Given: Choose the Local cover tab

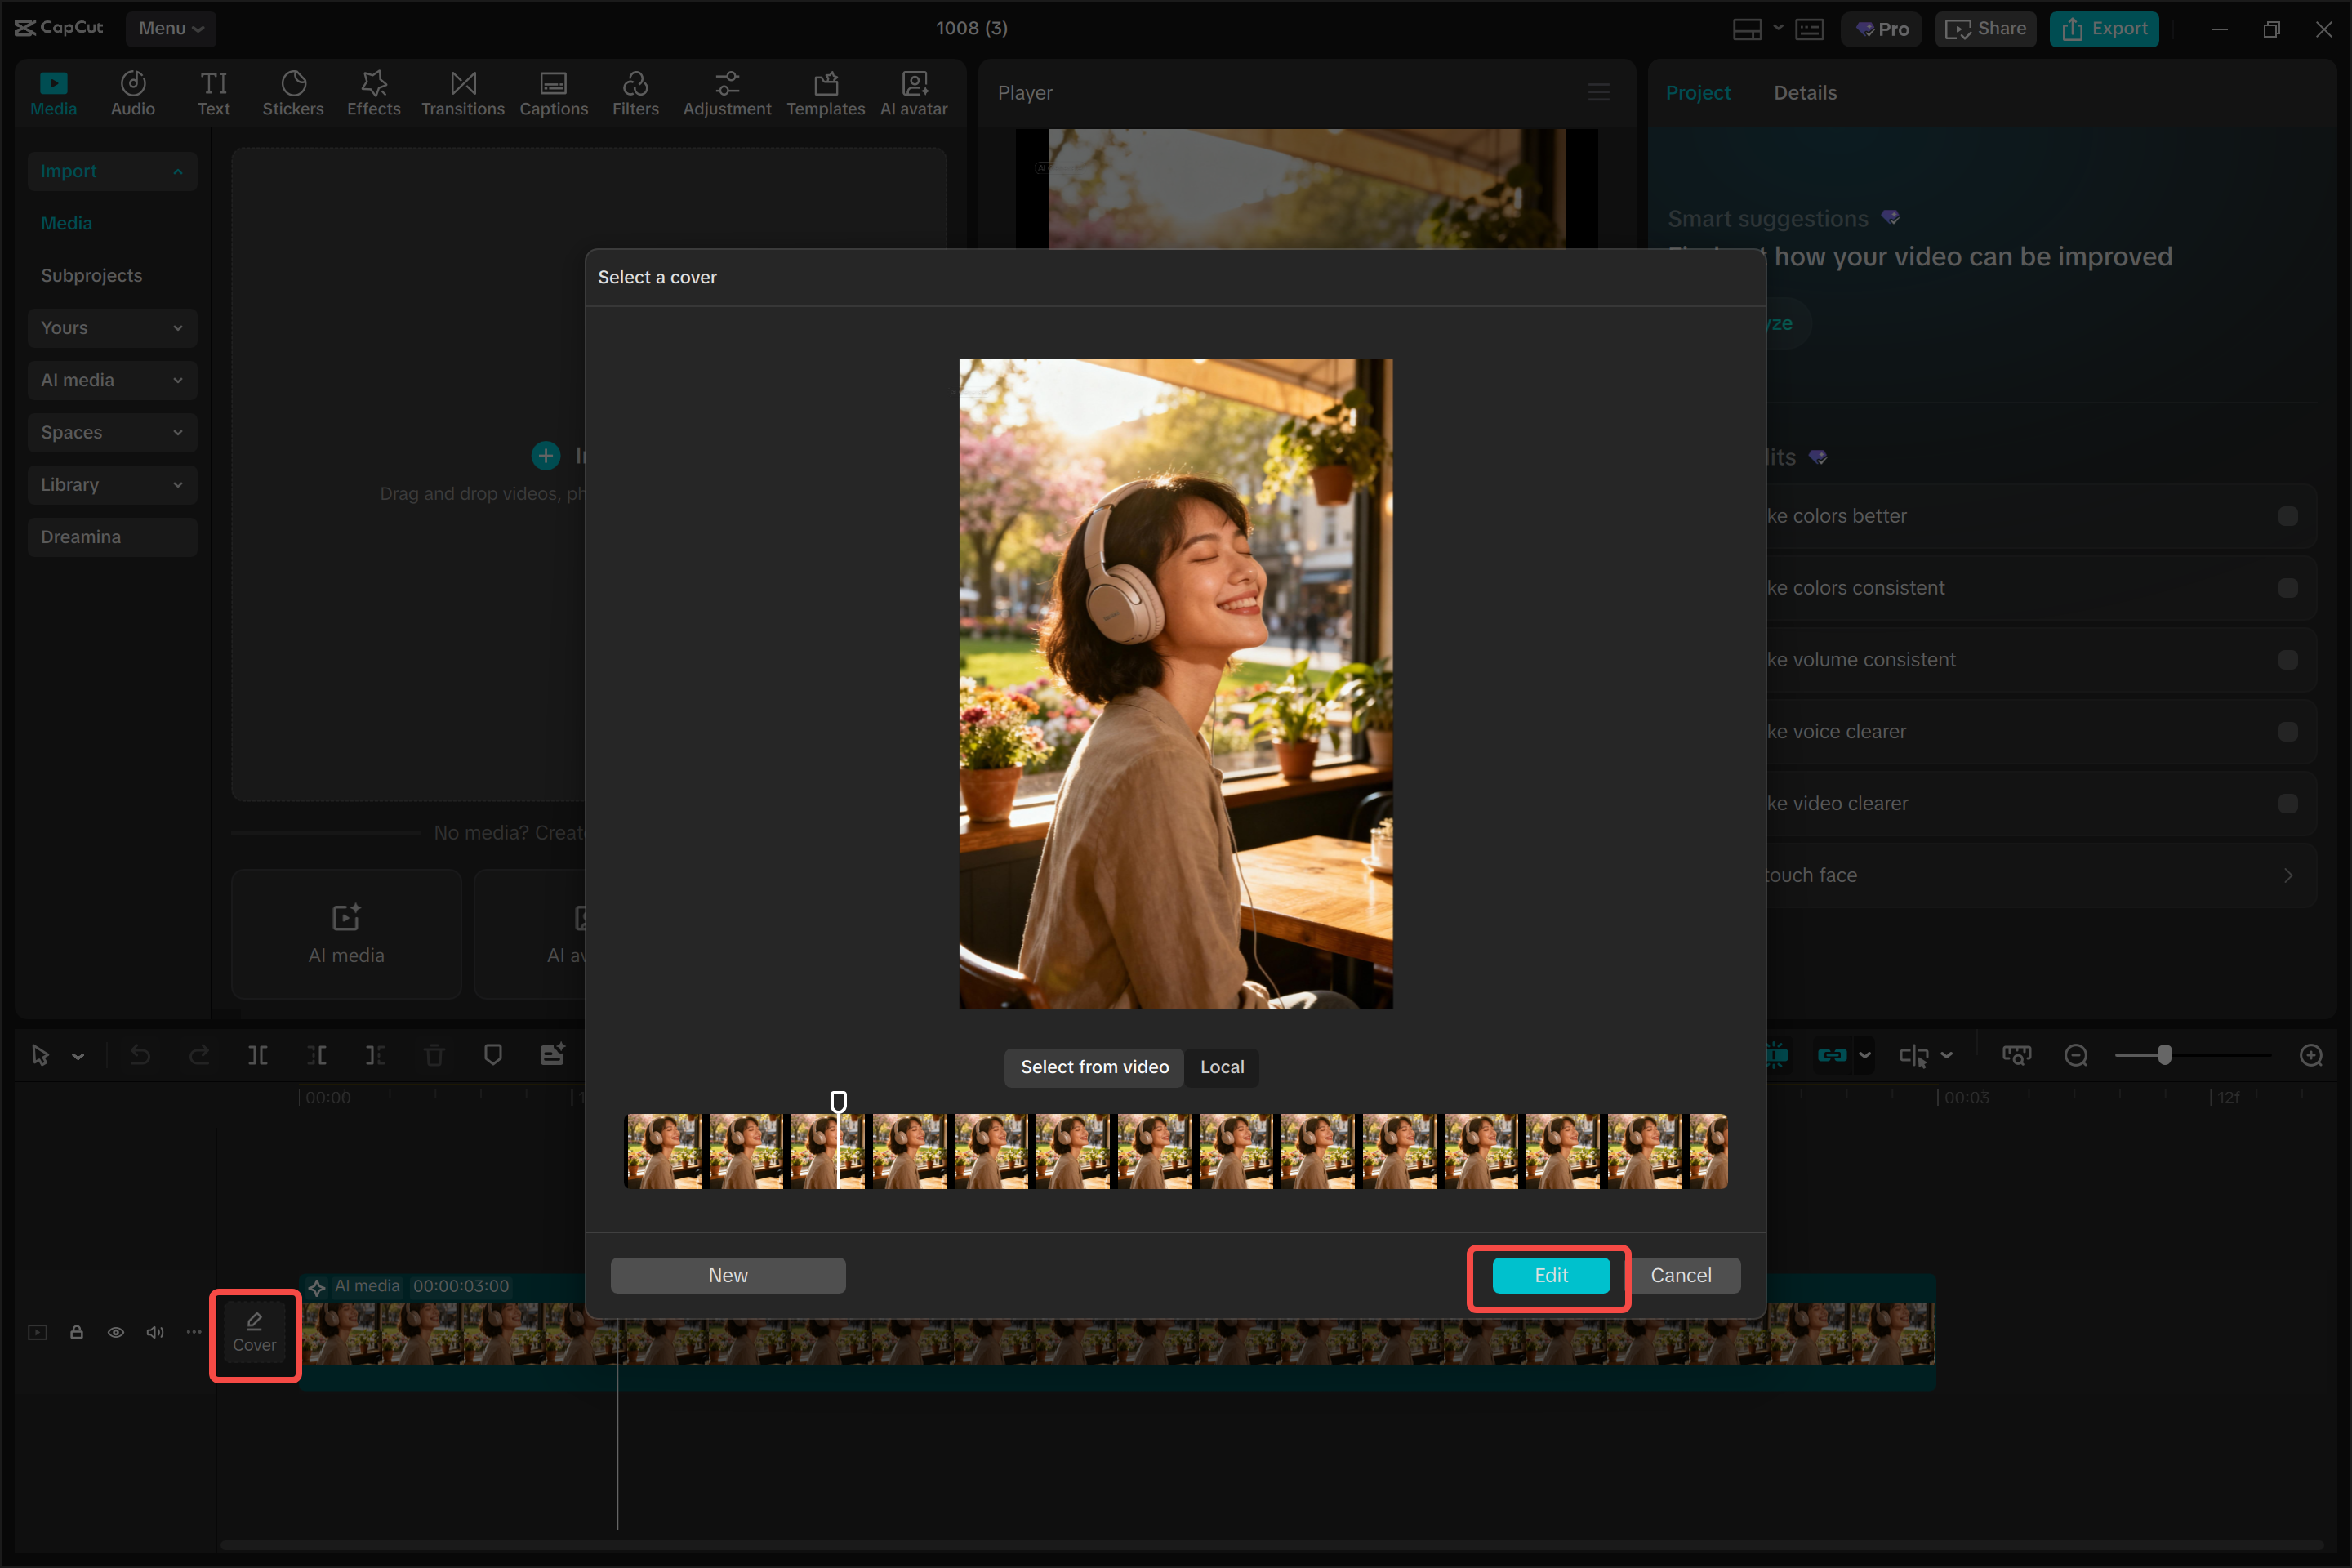Looking at the screenshot, I should (1222, 1067).
